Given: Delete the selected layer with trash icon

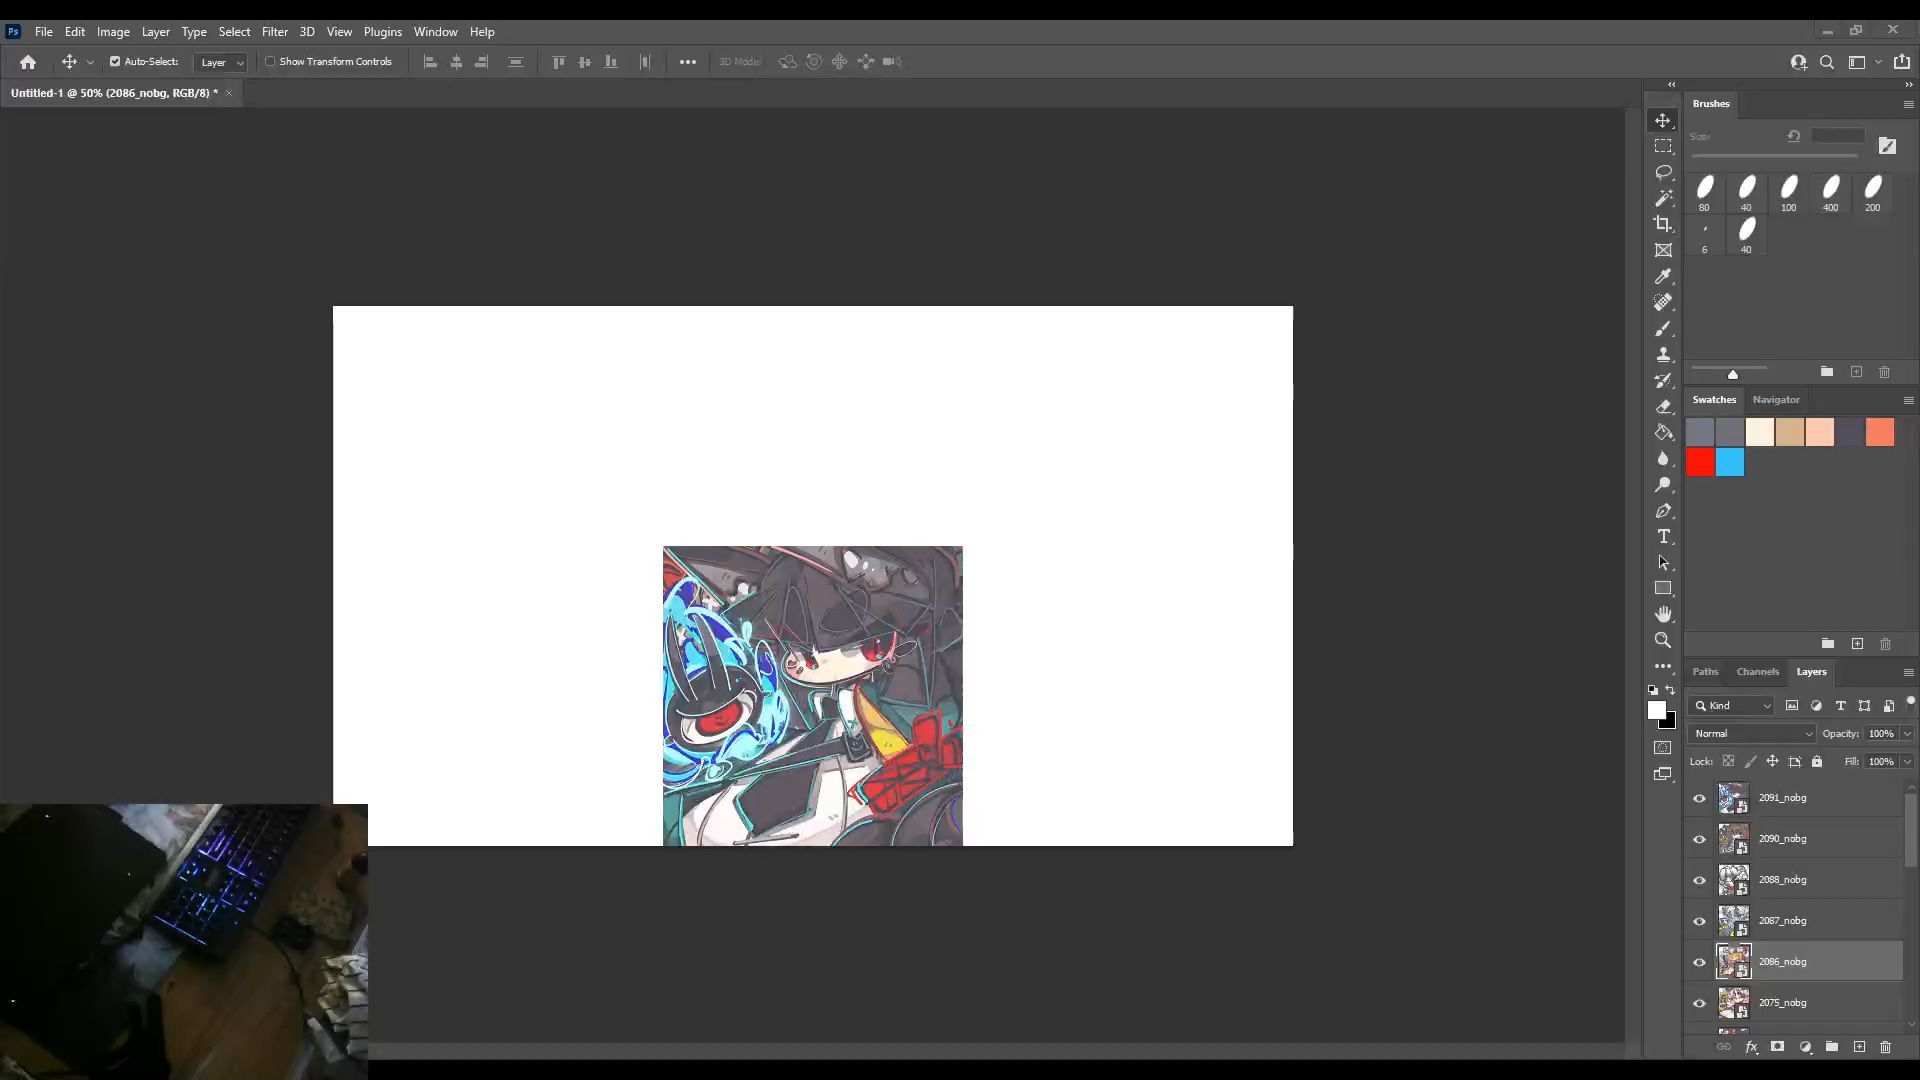Looking at the screenshot, I should pyautogui.click(x=1885, y=1047).
